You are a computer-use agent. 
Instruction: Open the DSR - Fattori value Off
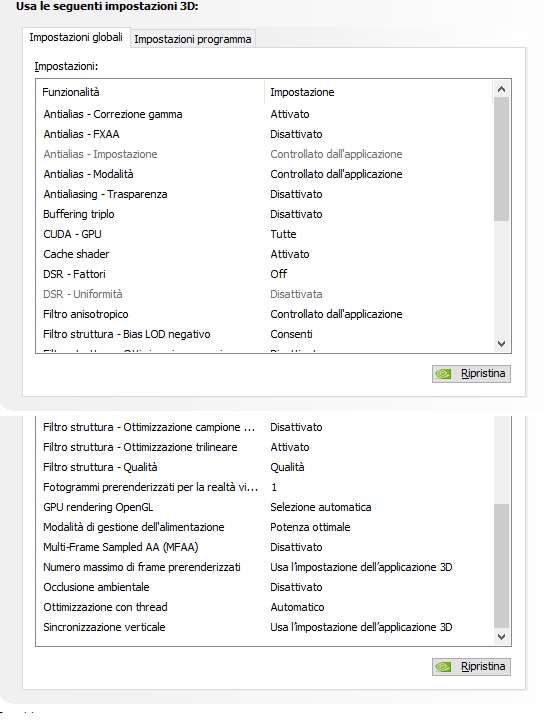click(279, 274)
